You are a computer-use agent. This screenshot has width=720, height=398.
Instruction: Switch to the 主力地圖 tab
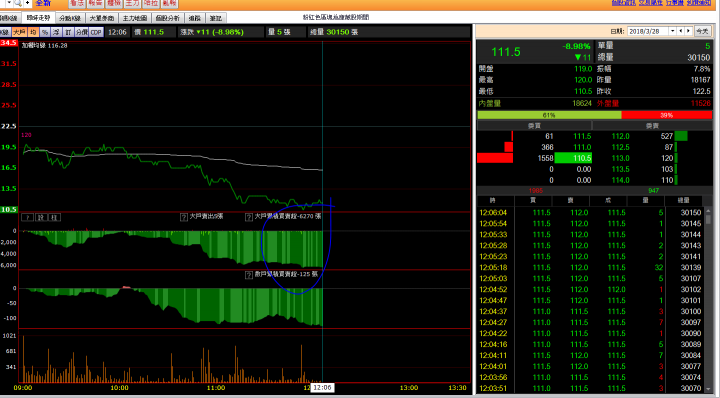(x=135, y=18)
